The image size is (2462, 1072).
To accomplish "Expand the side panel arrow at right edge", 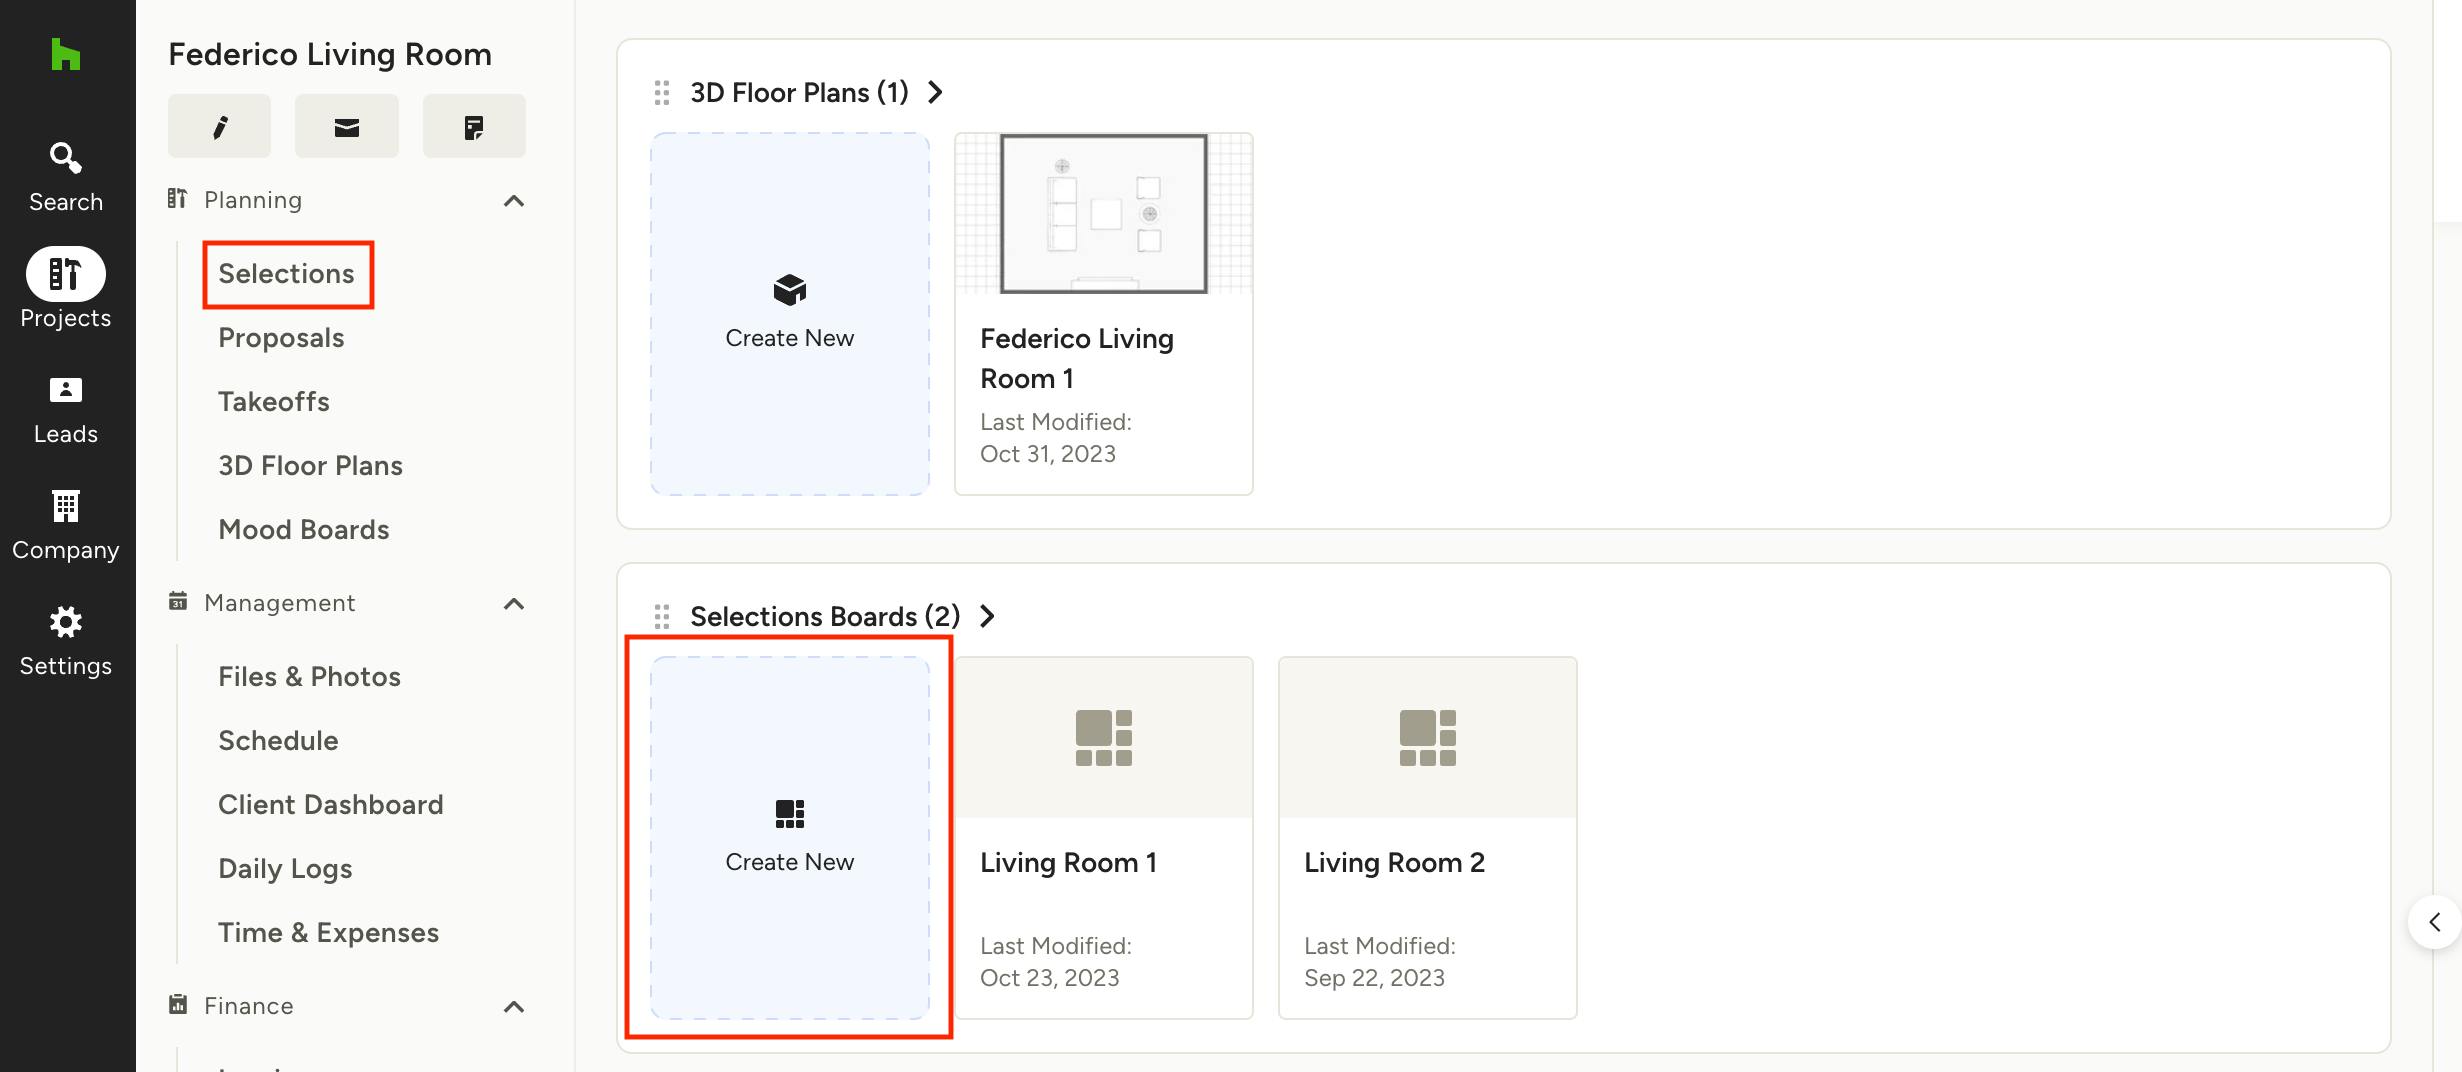I will point(2435,922).
